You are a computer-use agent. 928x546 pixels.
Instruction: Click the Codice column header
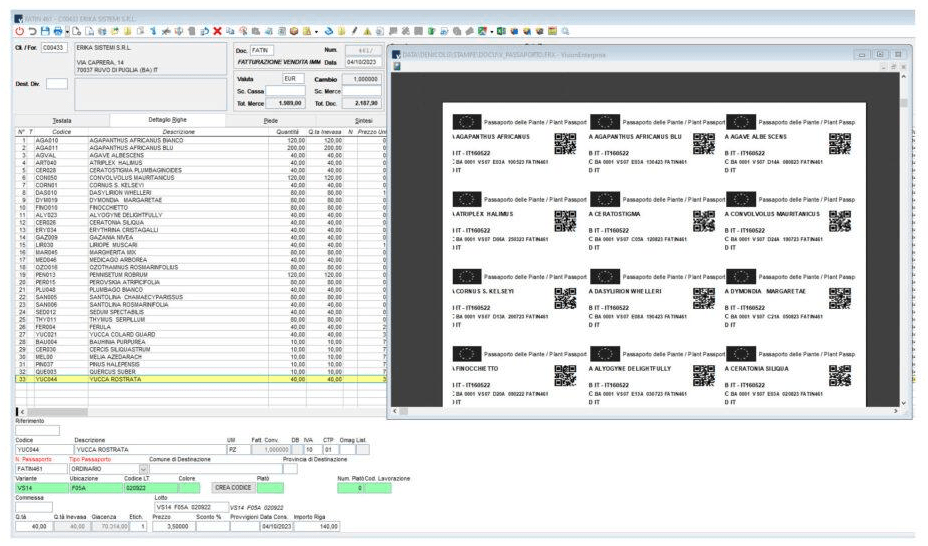(x=61, y=132)
